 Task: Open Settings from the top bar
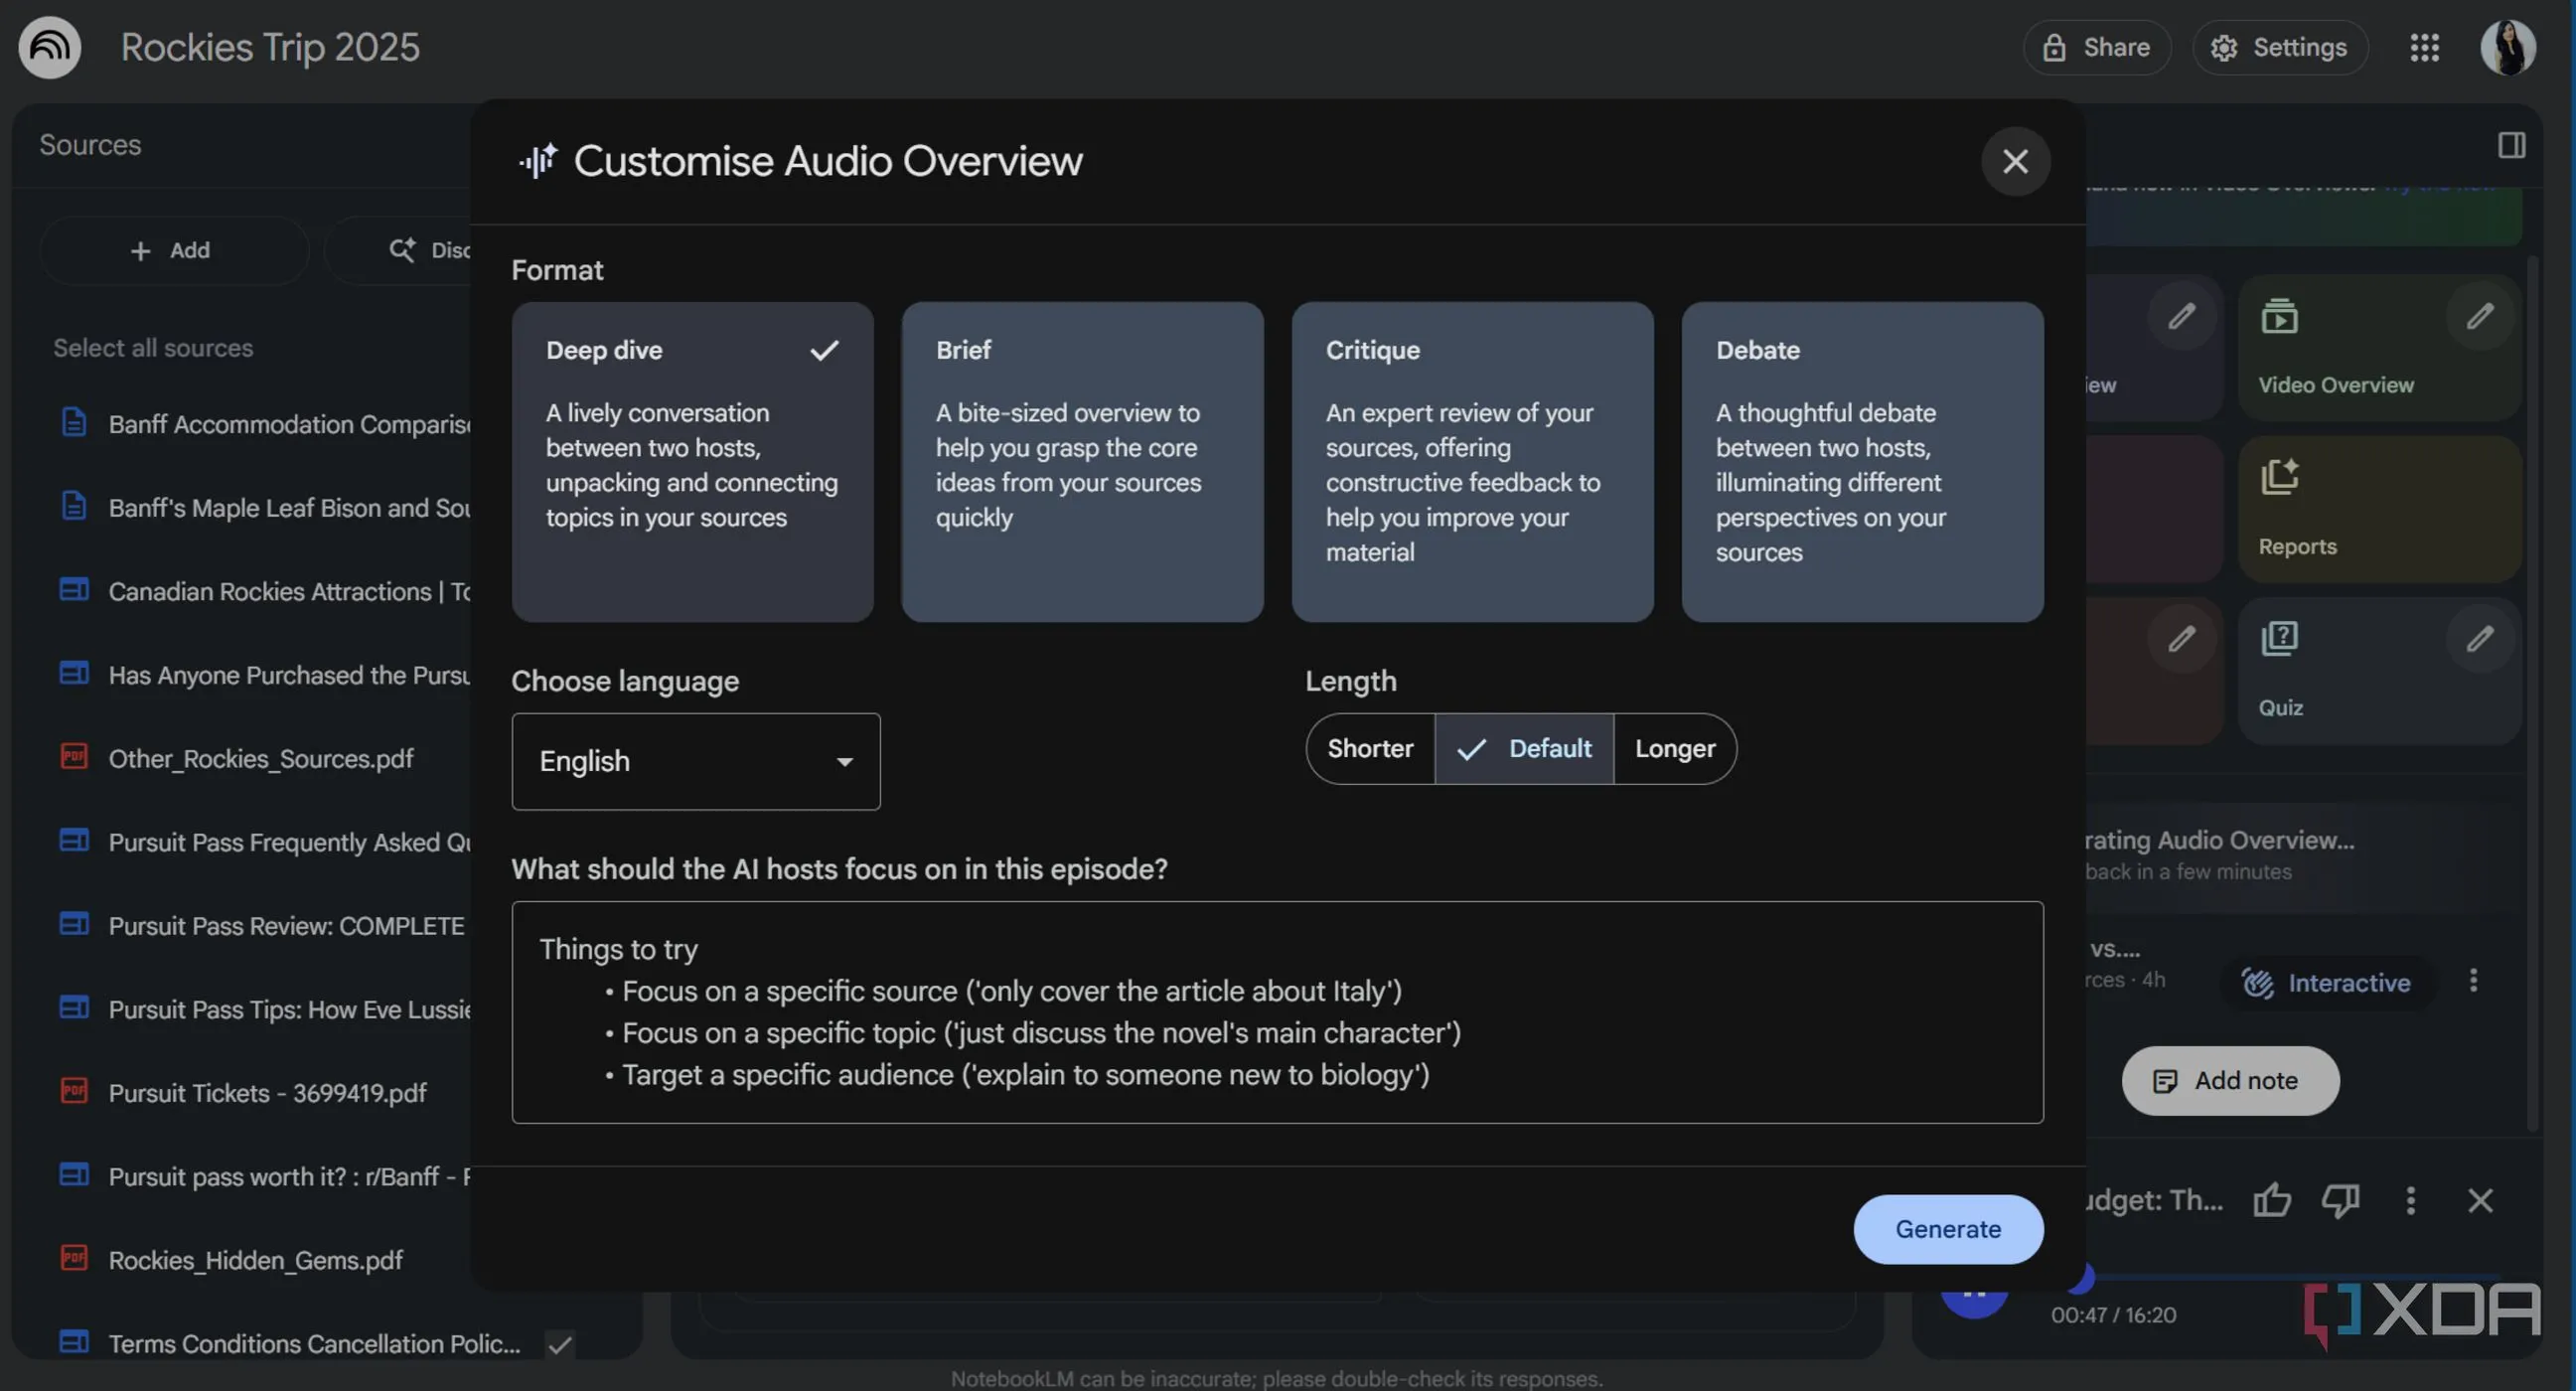pos(2280,47)
